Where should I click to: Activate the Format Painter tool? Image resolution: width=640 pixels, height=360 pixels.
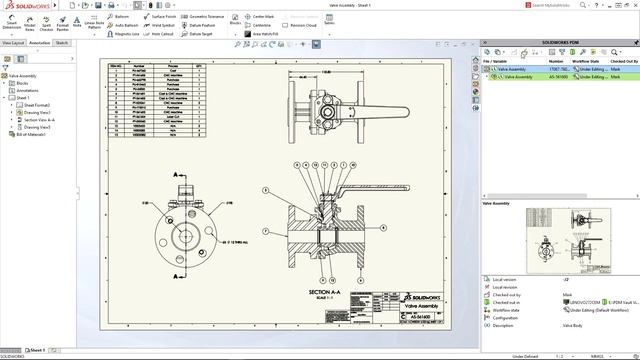click(x=62, y=24)
